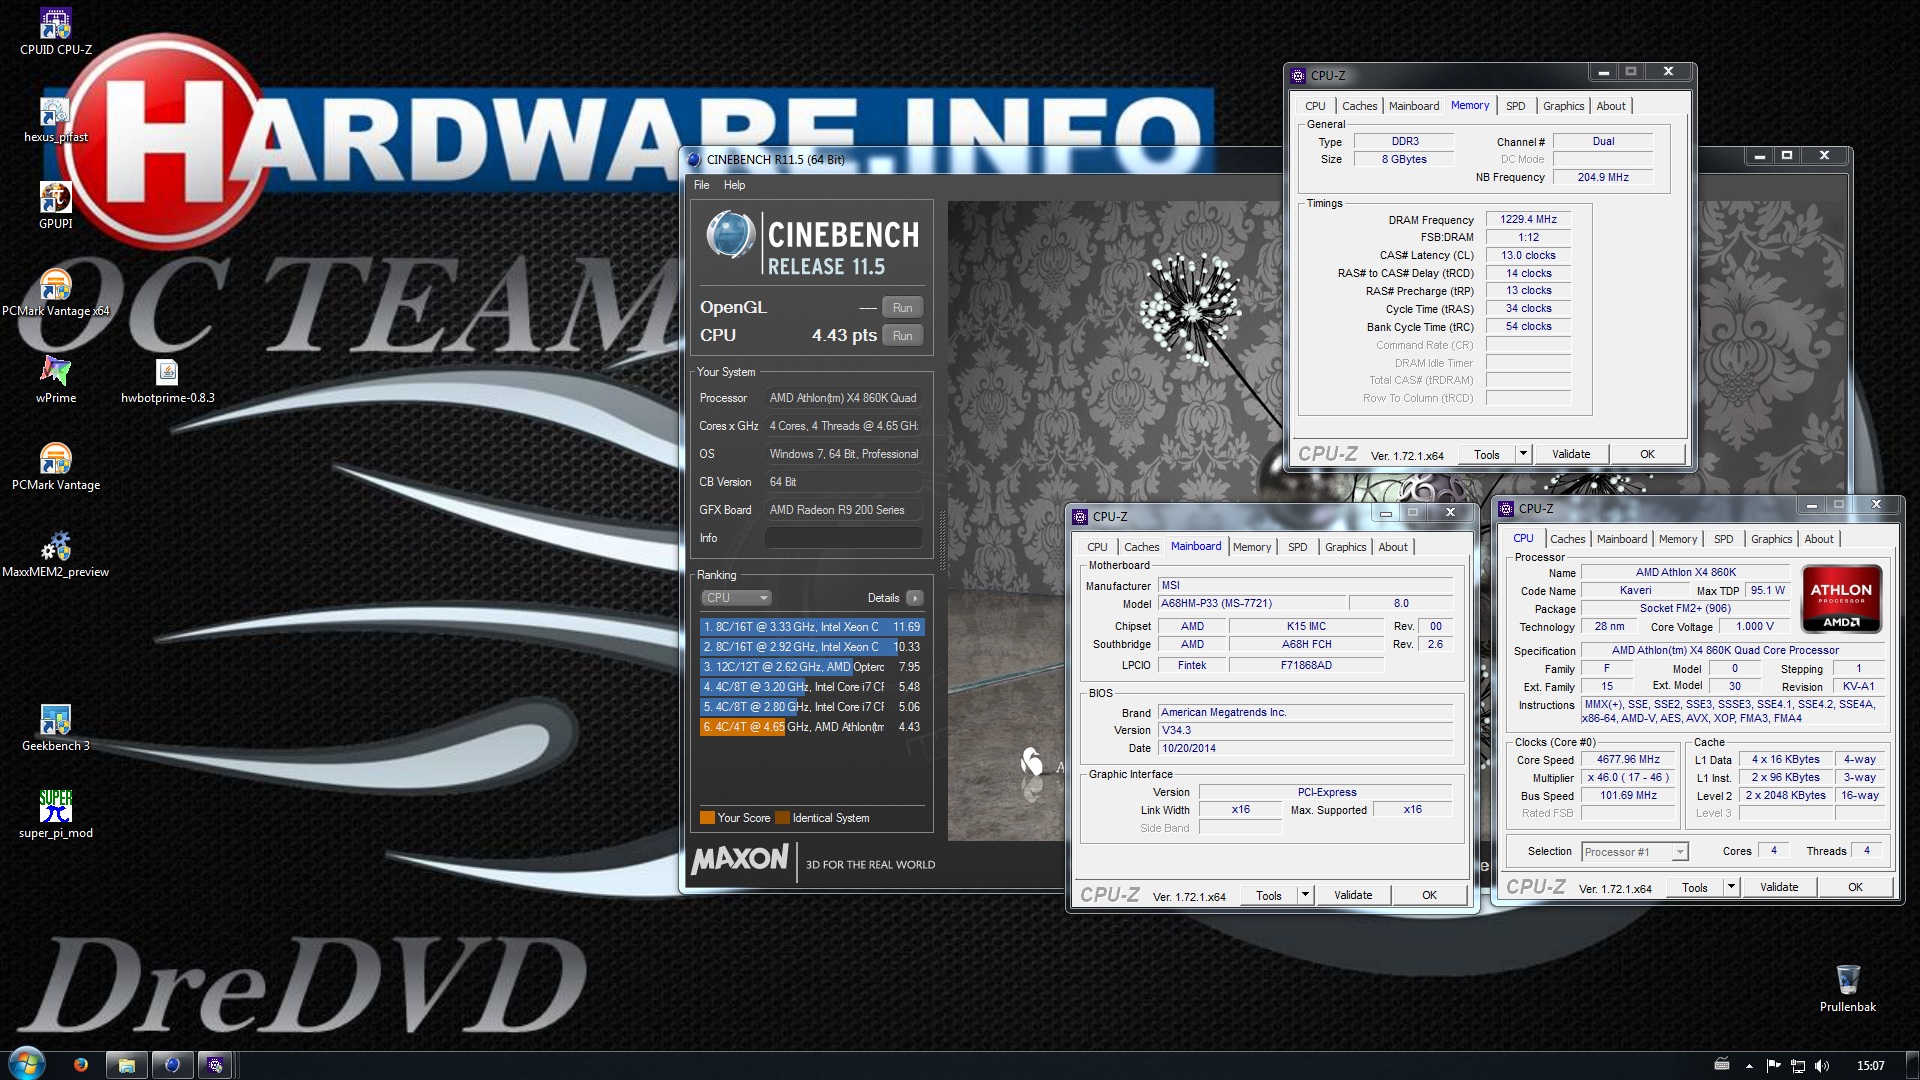Image resolution: width=1920 pixels, height=1080 pixels.
Task: Click the Core Speed 4677.96 MHz value
Action: pos(1628,760)
